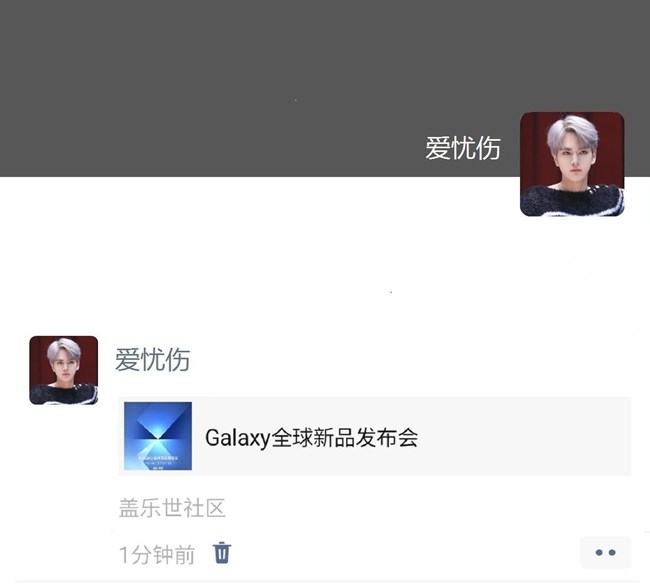650x588 pixels.
Task: Tap the 盖乐世社区 source label
Action: pos(172,508)
